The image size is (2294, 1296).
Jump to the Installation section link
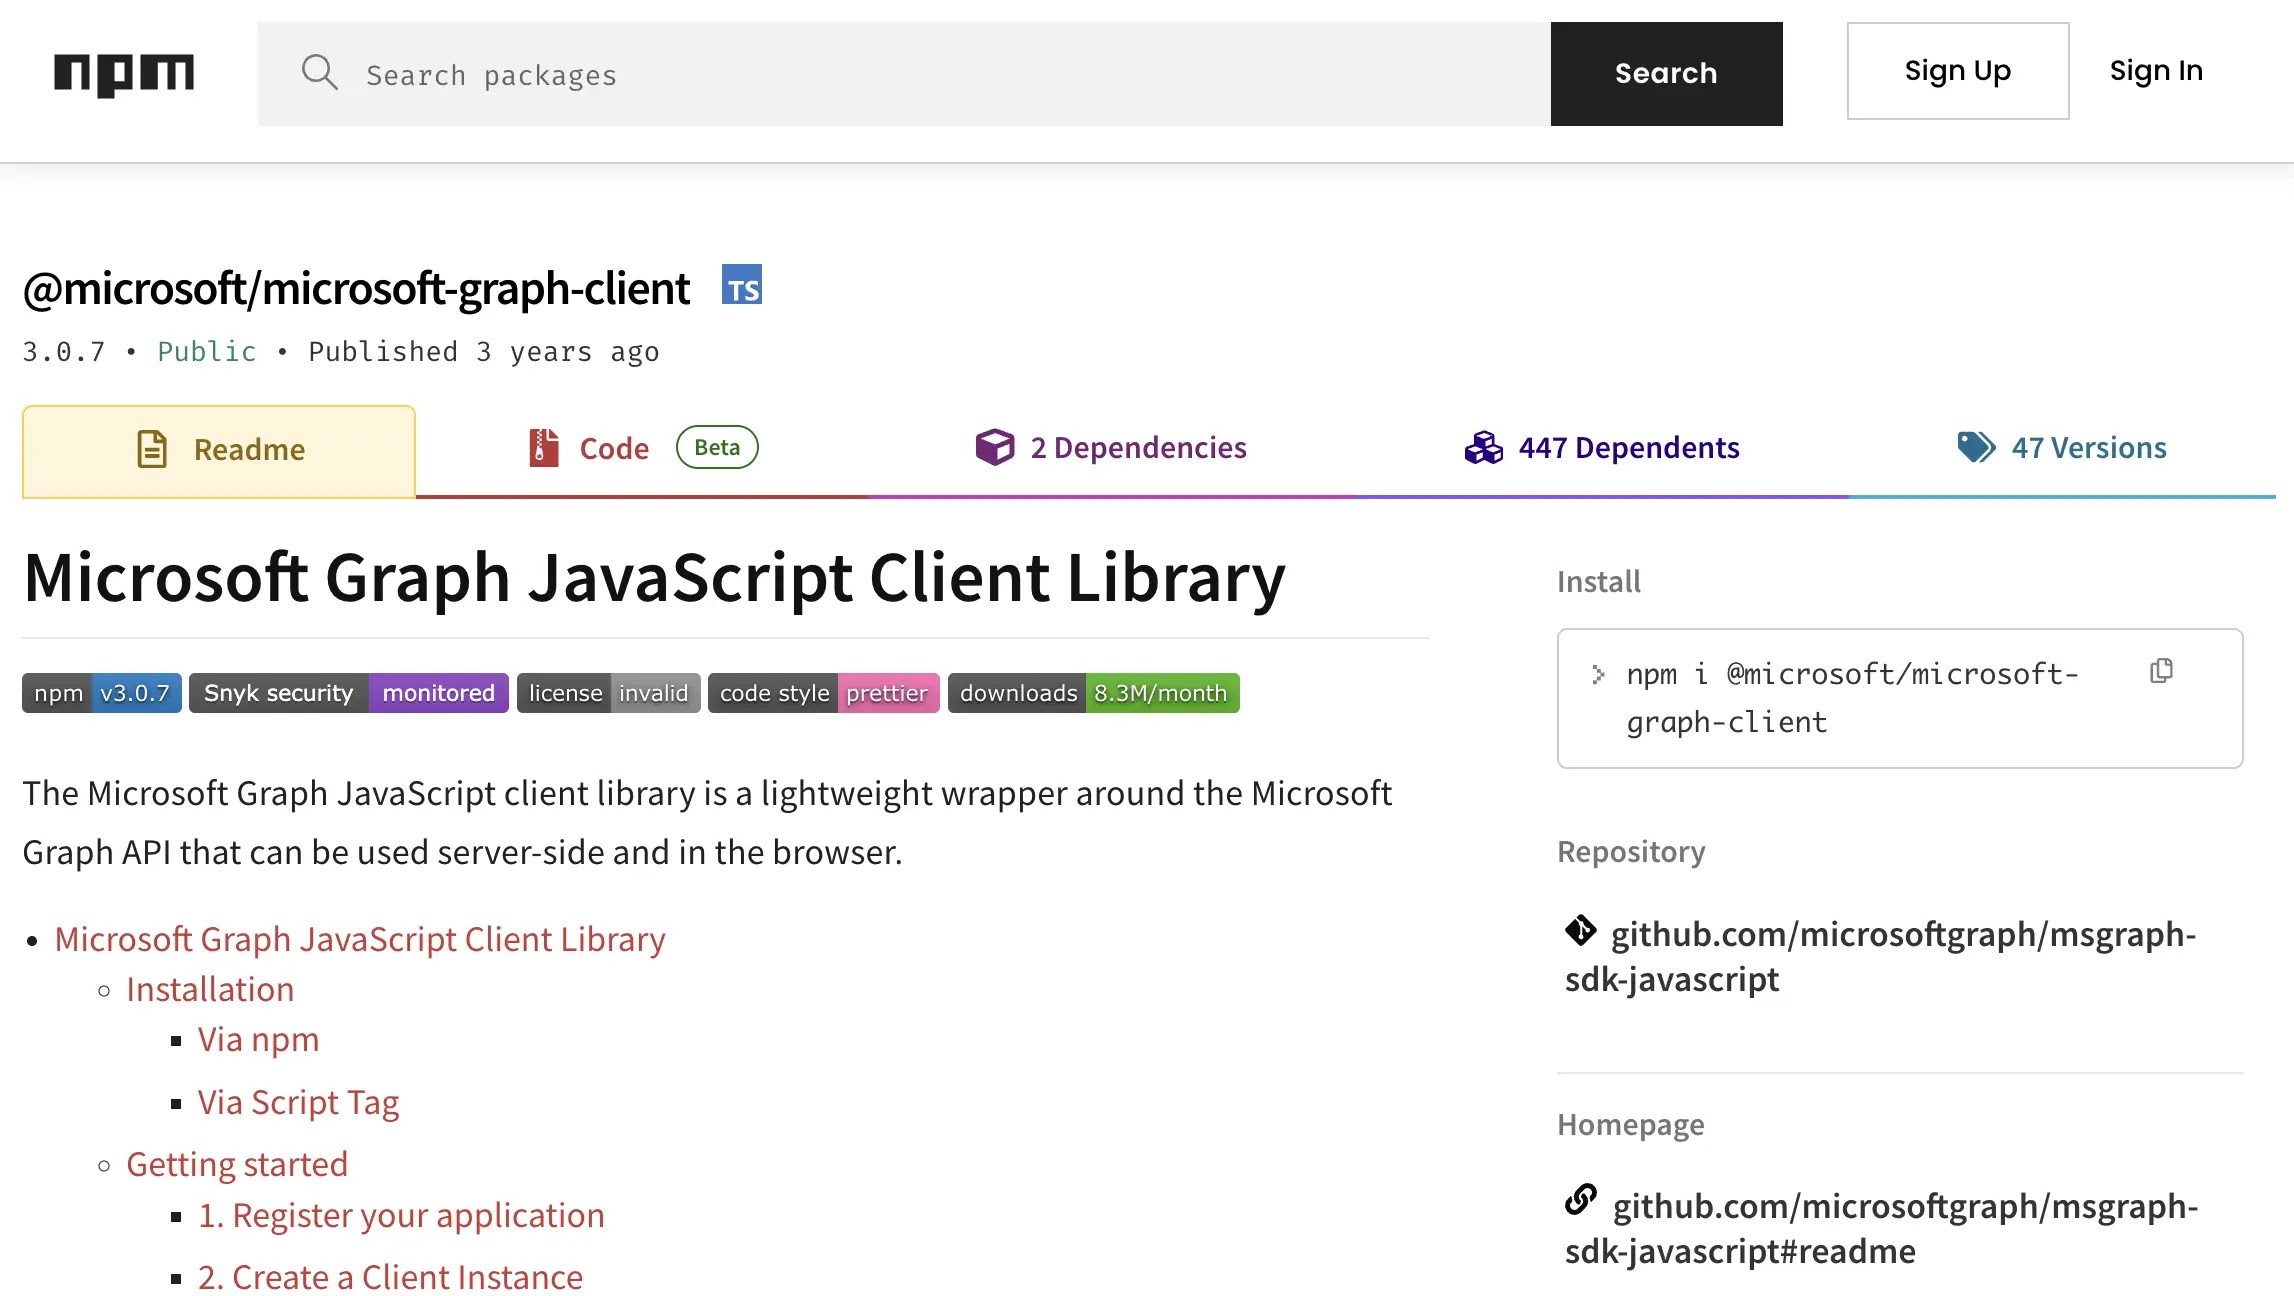[210, 989]
